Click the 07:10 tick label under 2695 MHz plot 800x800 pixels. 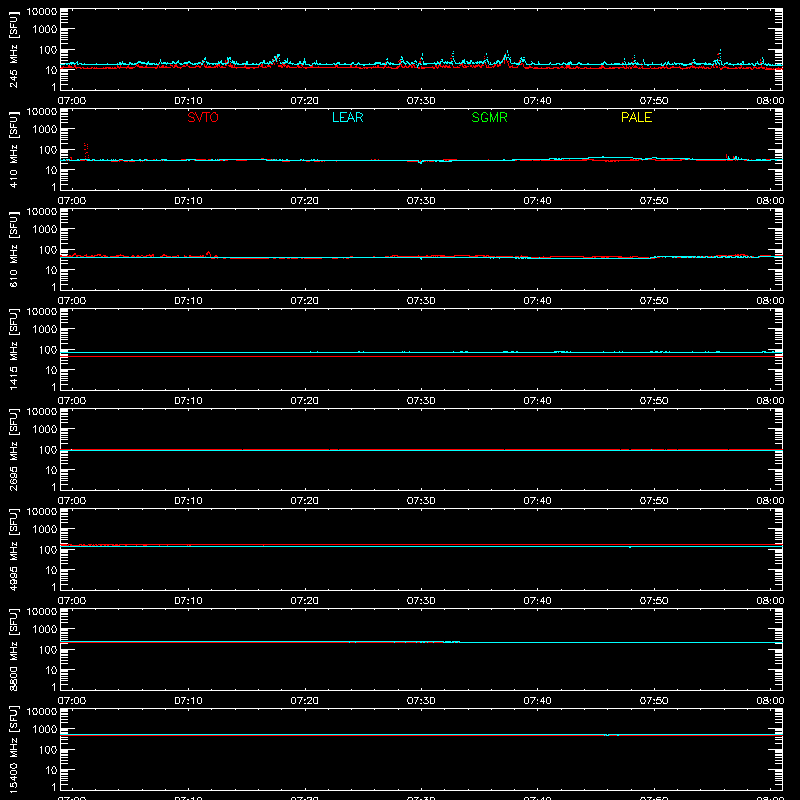coord(188,501)
